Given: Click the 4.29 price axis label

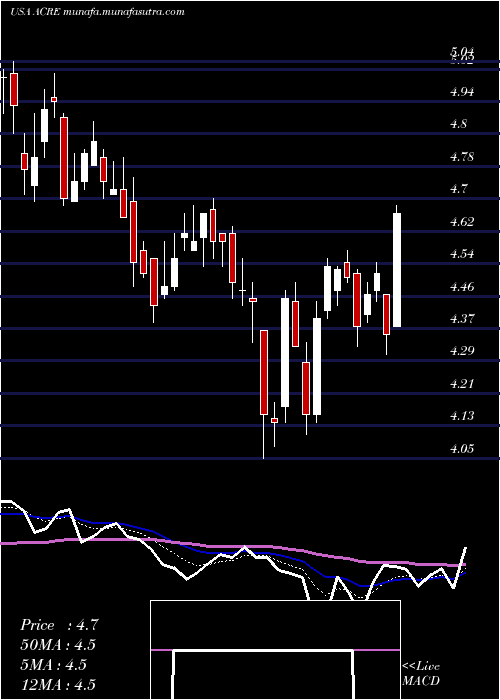Looking at the screenshot, I should click(x=462, y=351).
